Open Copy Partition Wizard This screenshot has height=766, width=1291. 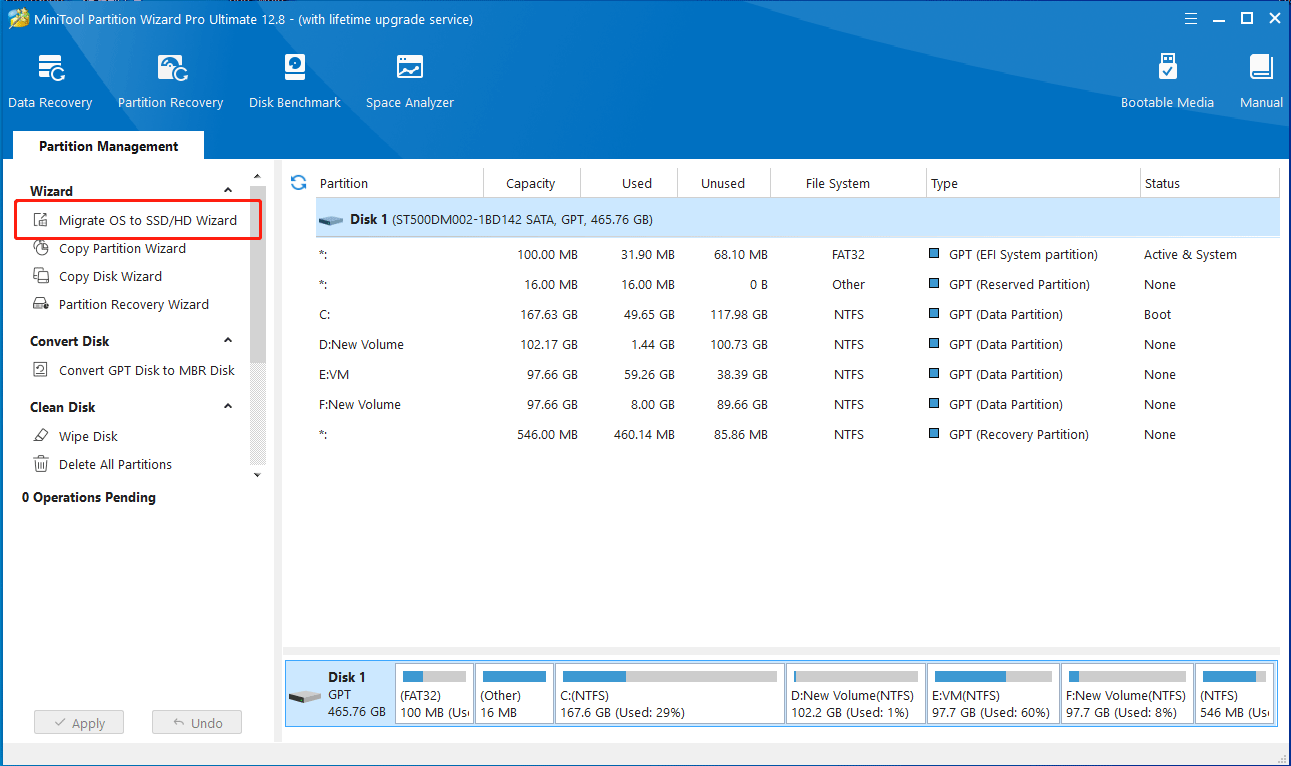pos(122,248)
